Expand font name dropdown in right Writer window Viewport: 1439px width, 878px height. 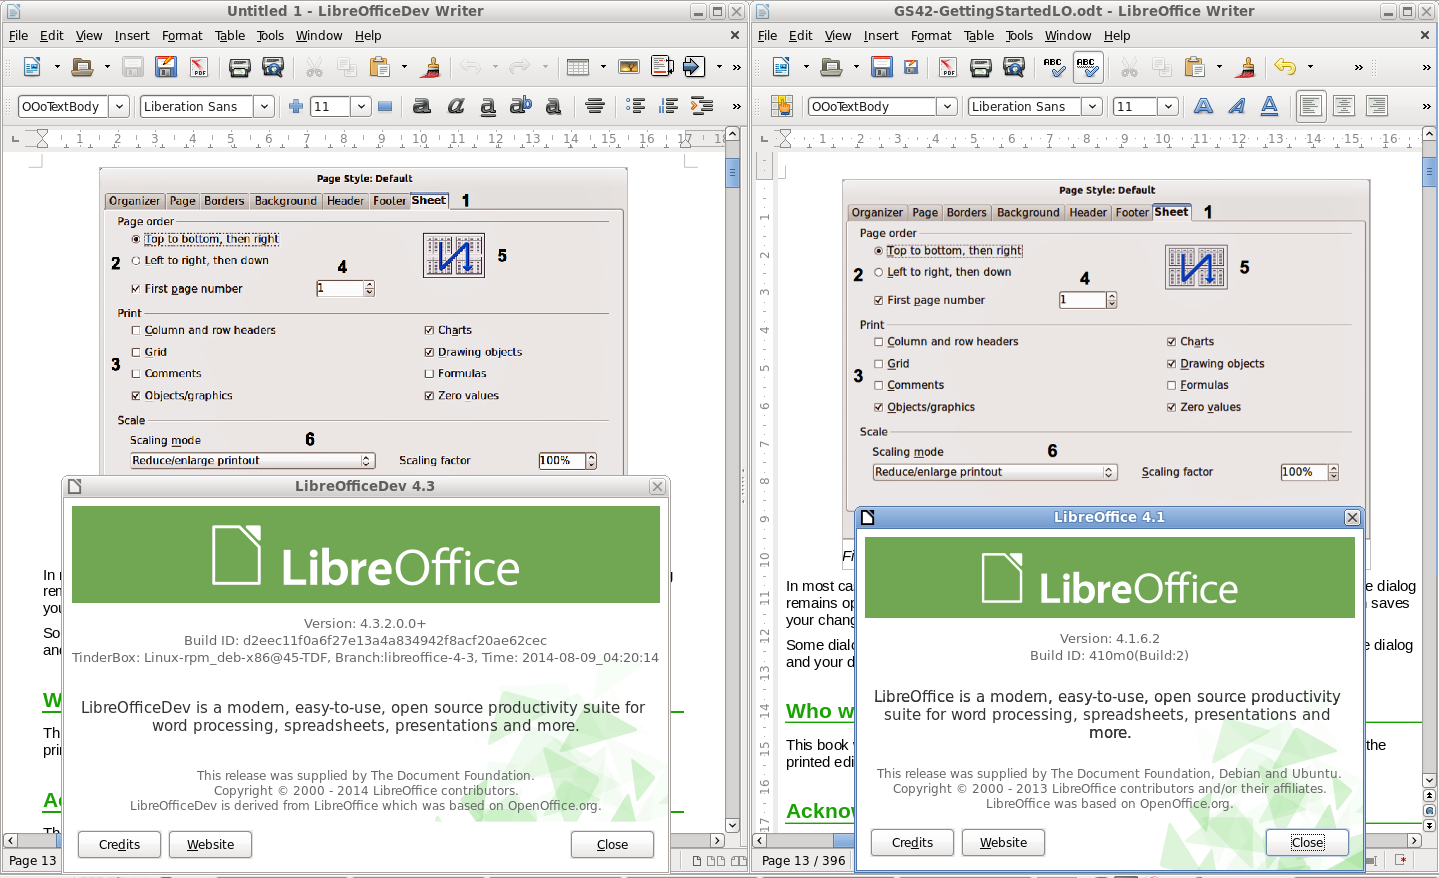(1093, 106)
